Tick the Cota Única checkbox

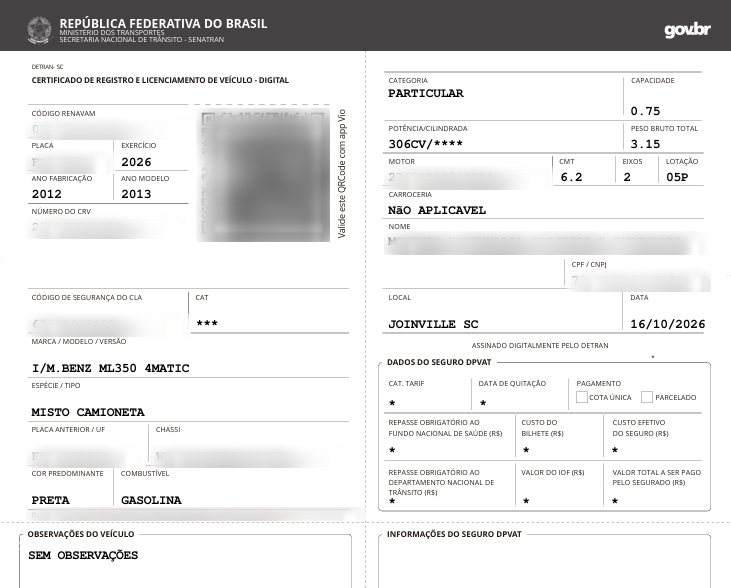pyautogui.click(x=581, y=397)
